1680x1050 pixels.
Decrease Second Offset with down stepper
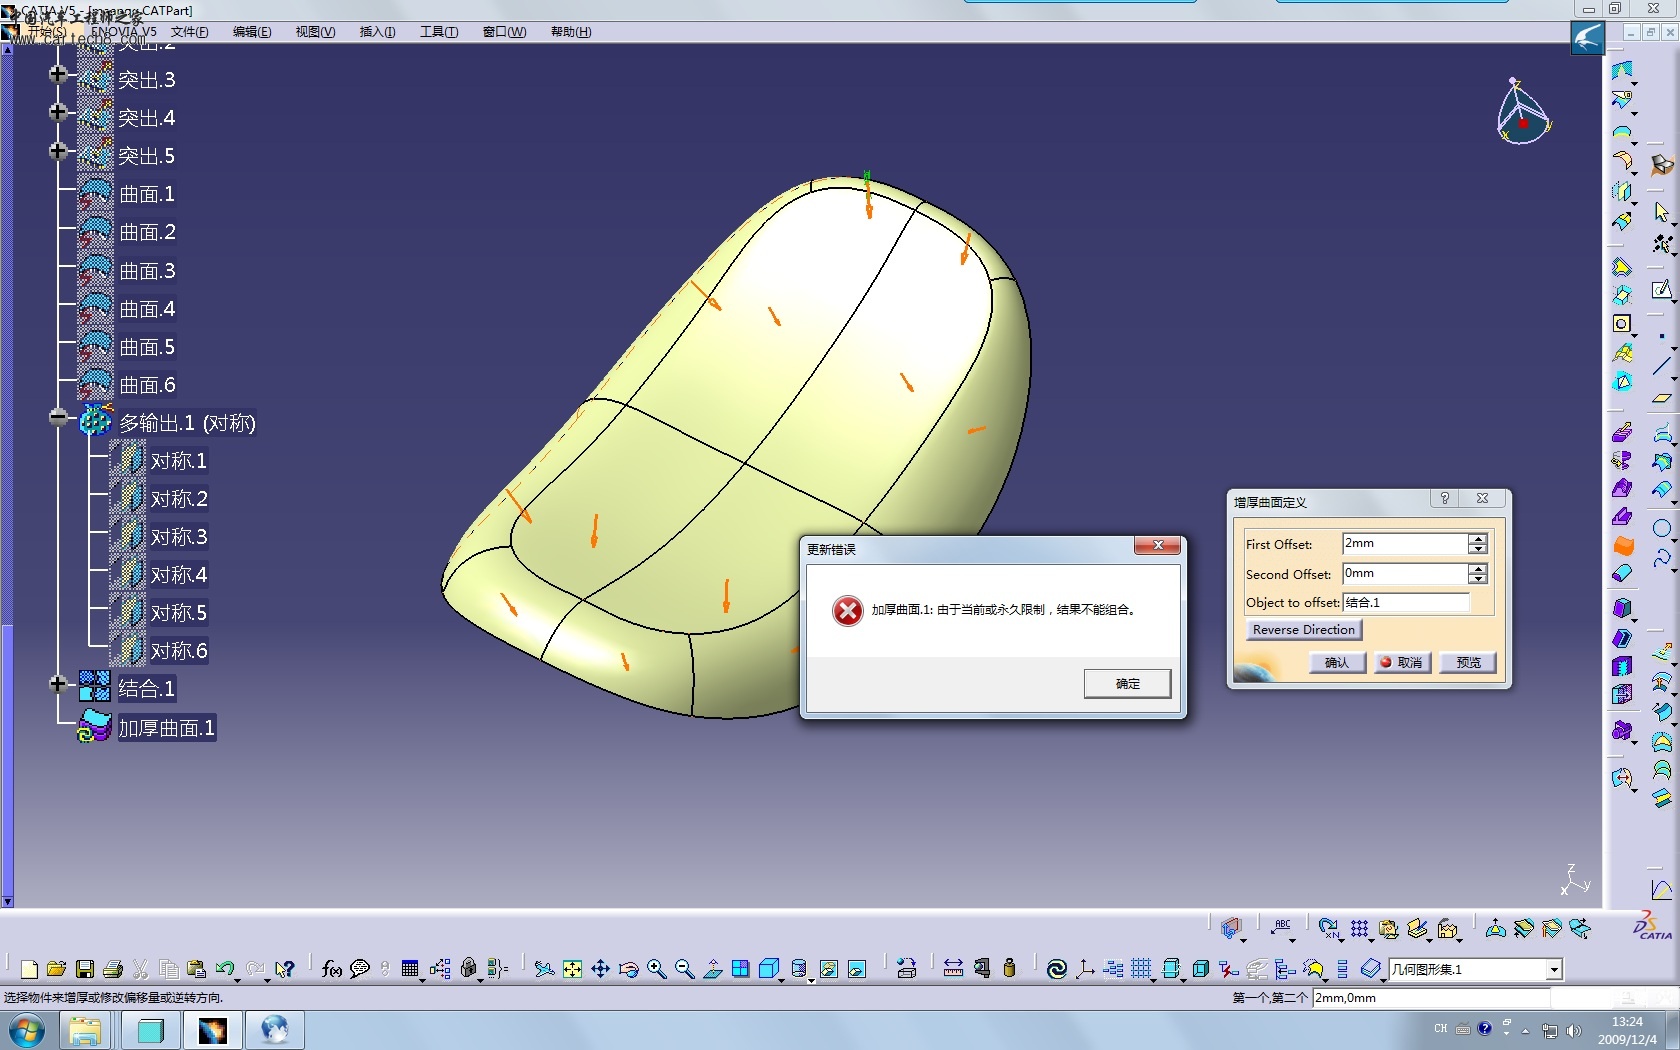(x=1478, y=579)
